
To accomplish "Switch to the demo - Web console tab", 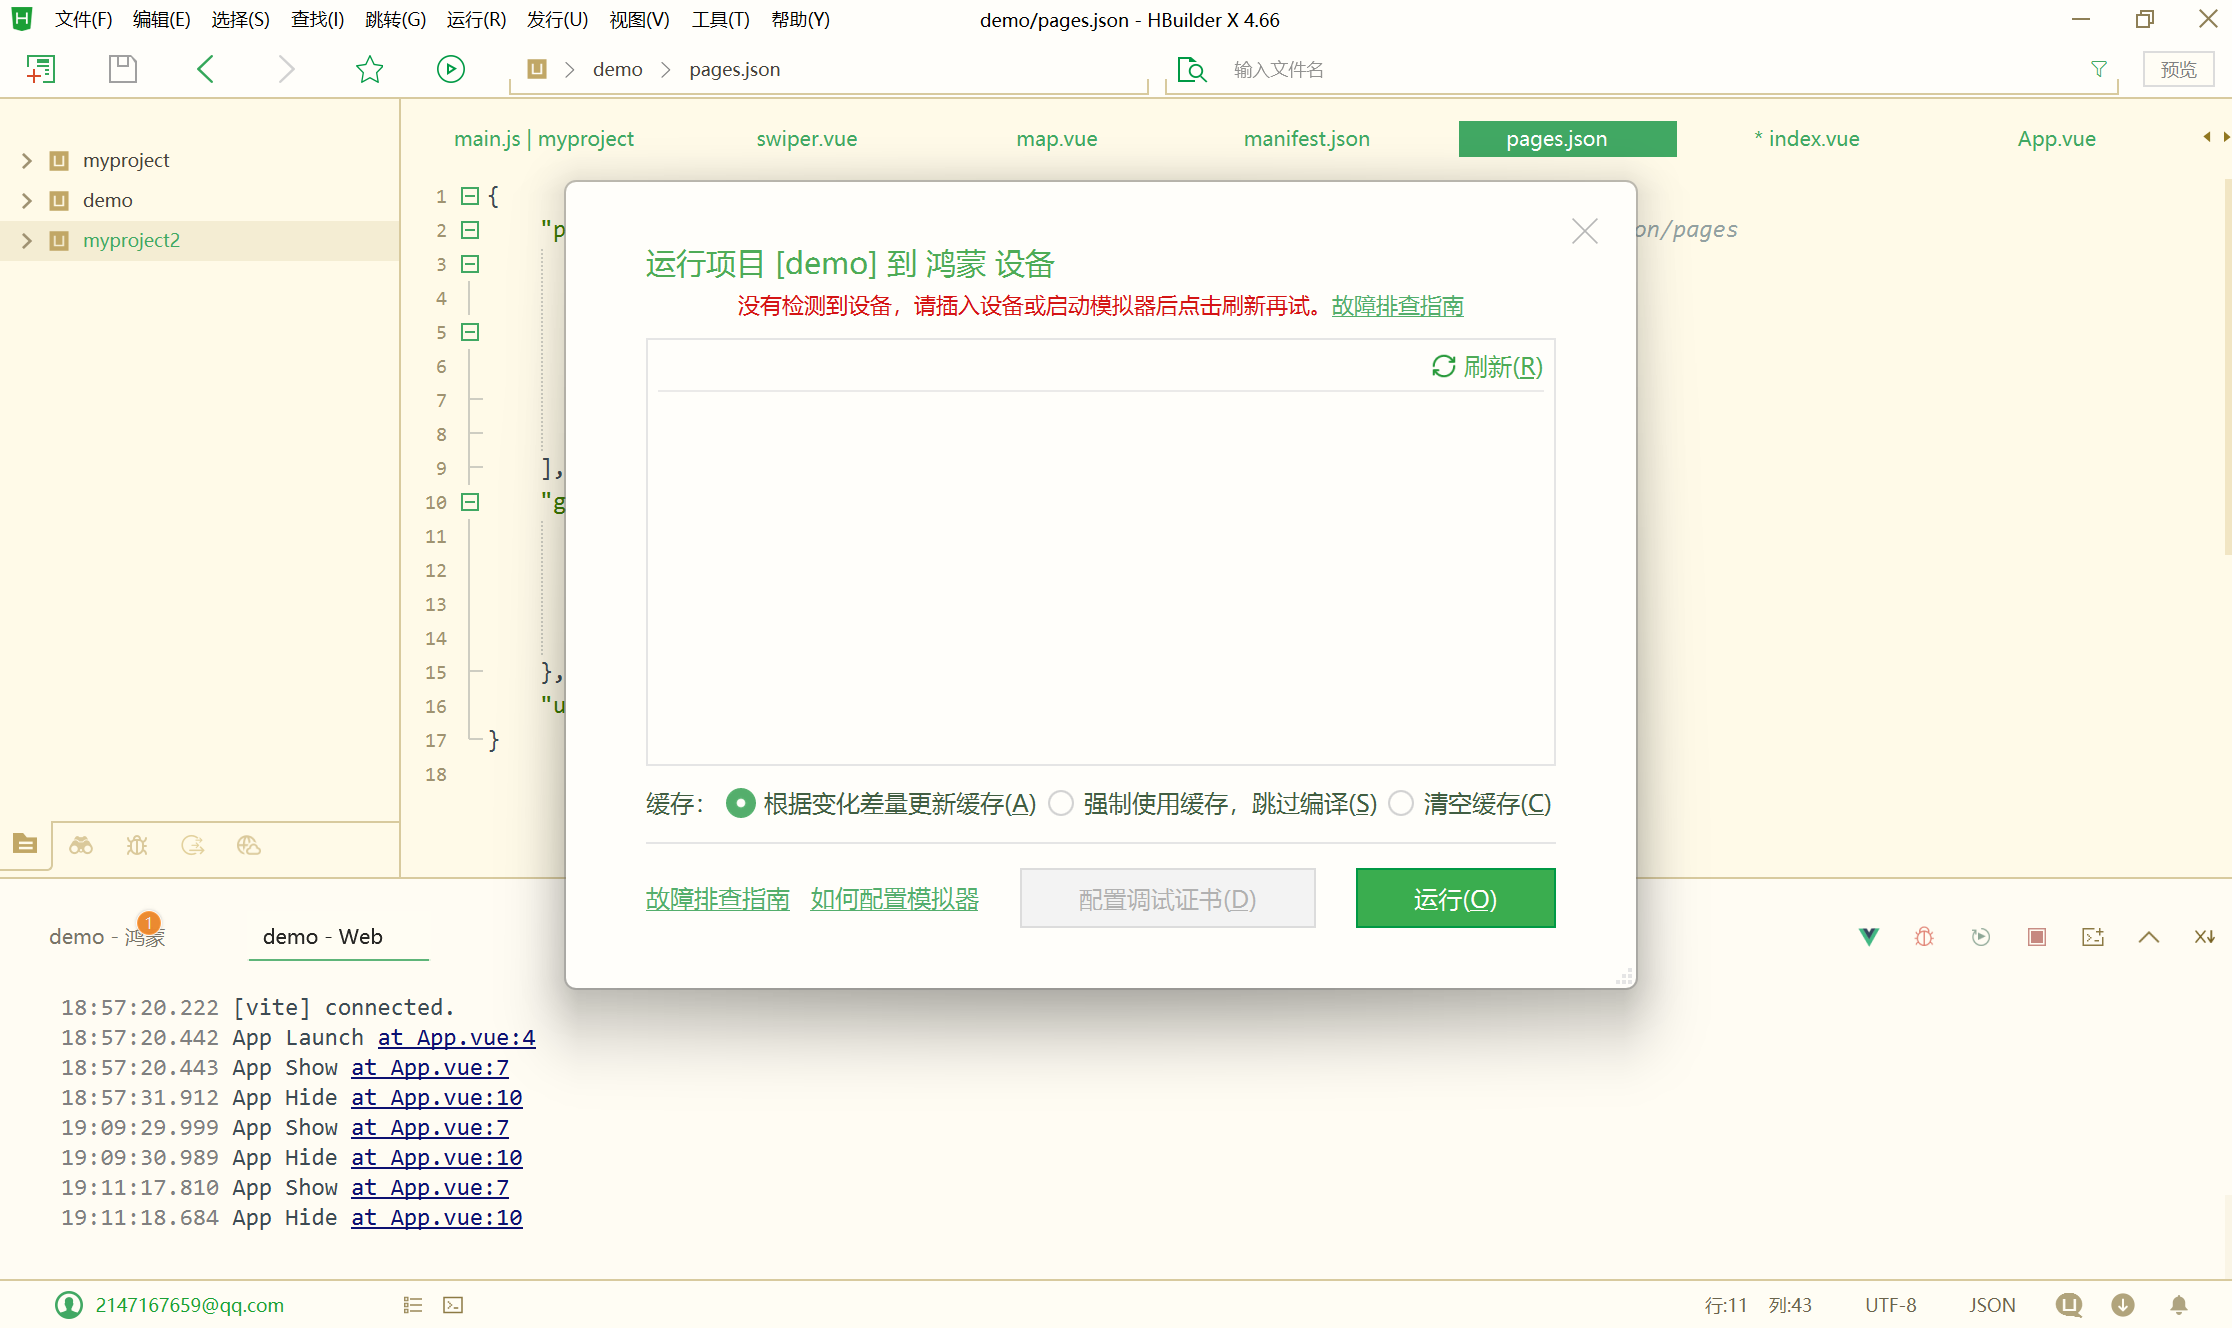I will [x=322, y=937].
